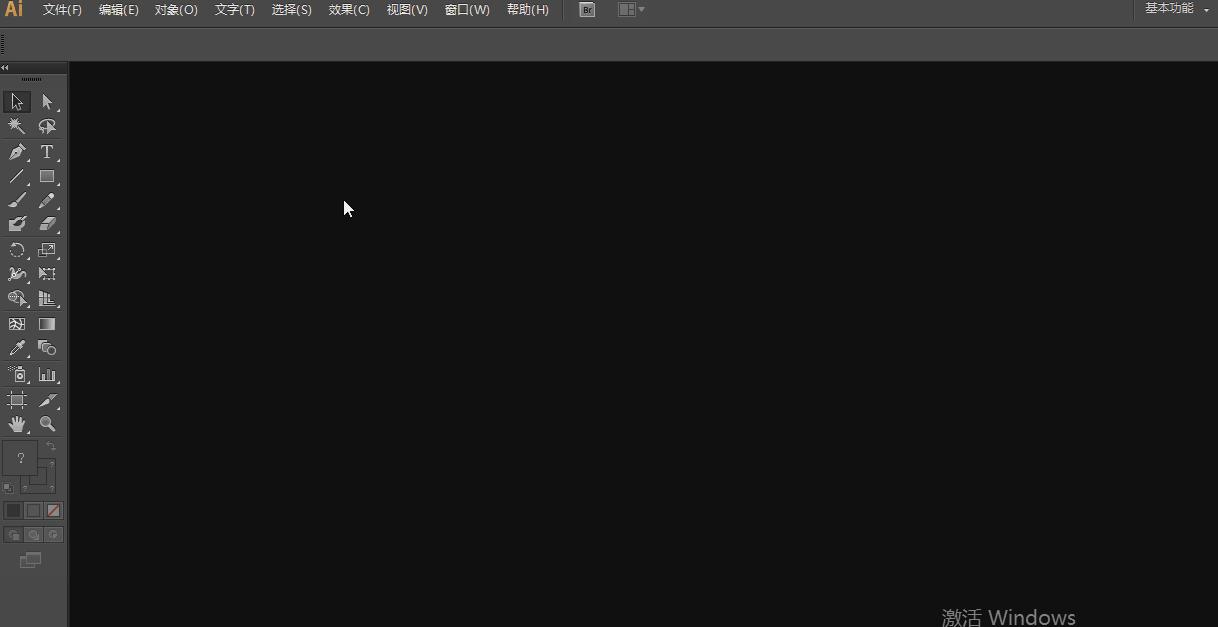
Task: Select the Type tool
Action: [47, 151]
